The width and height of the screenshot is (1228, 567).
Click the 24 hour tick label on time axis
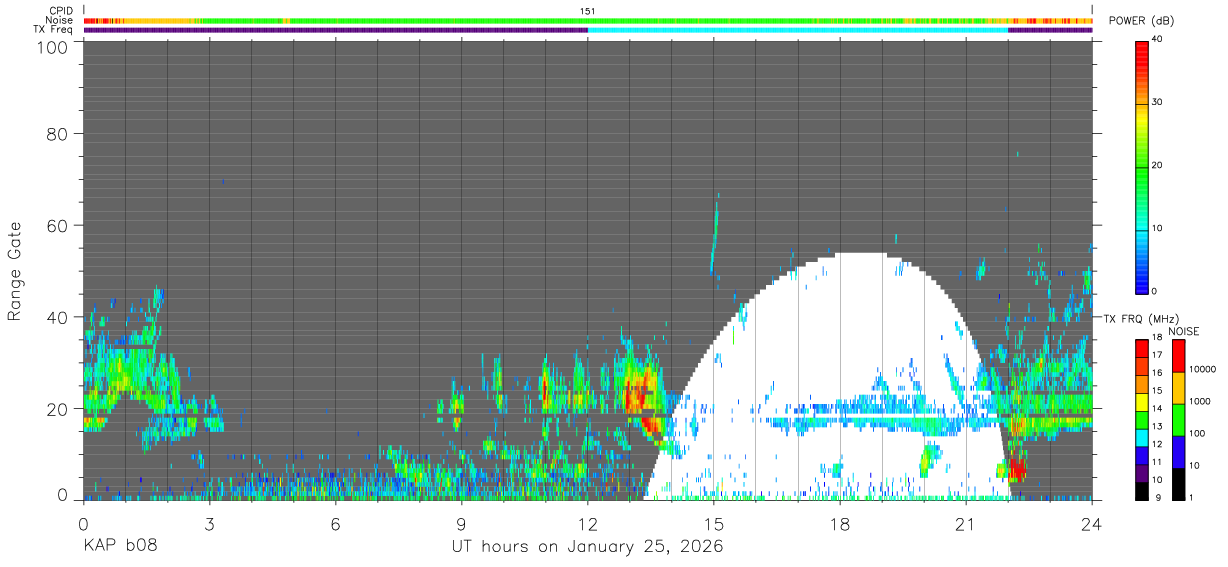pyautogui.click(x=1092, y=523)
